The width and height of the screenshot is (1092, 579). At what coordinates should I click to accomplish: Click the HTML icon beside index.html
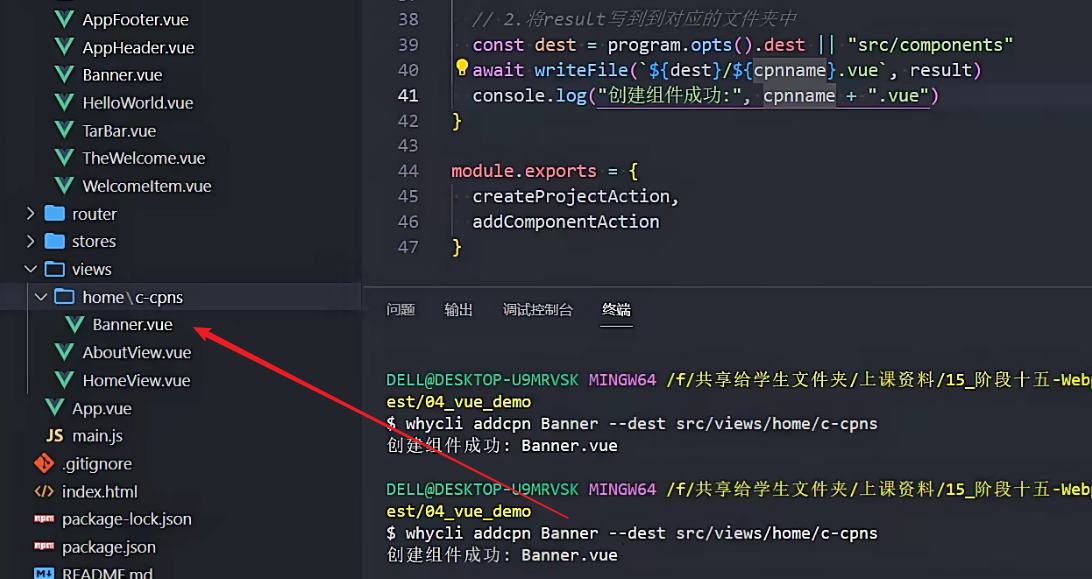click(x=44, y=491)
